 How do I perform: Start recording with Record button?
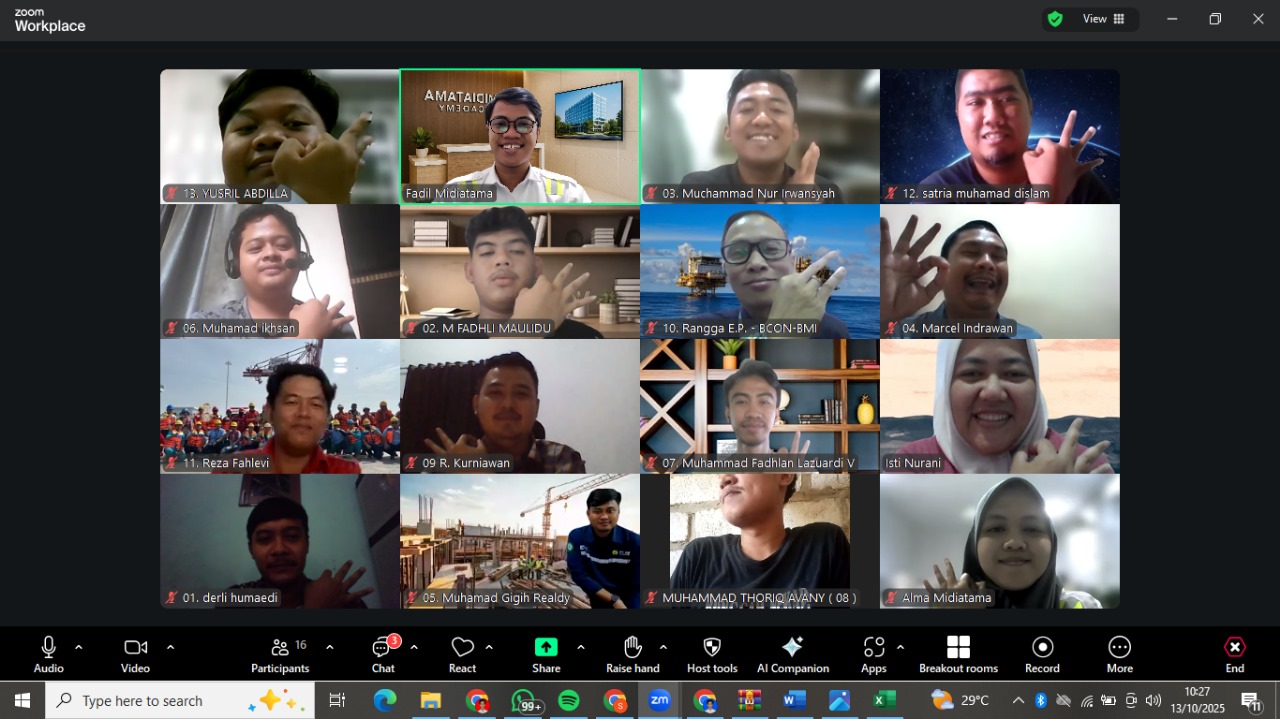[x=1042, y=654]
